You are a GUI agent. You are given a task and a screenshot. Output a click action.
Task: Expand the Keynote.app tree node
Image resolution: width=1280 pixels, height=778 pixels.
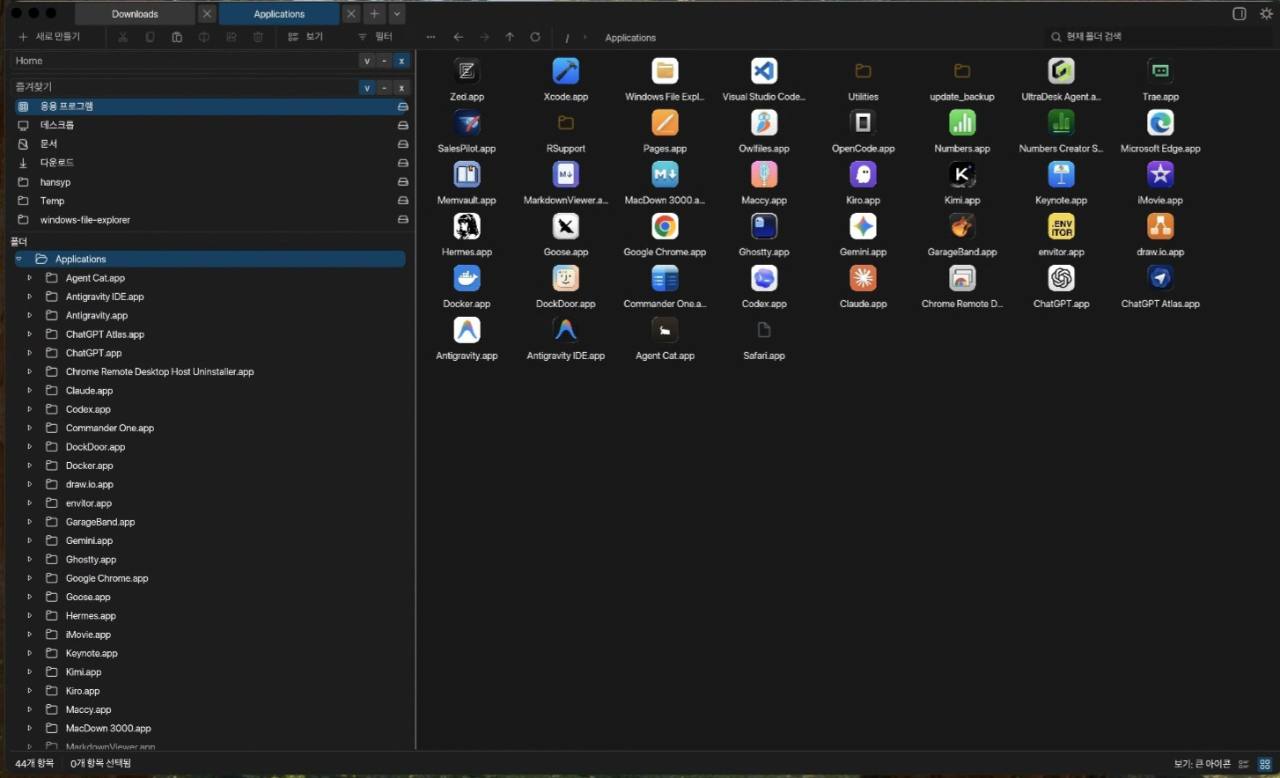pyautogui.click(x=30, y=653)
